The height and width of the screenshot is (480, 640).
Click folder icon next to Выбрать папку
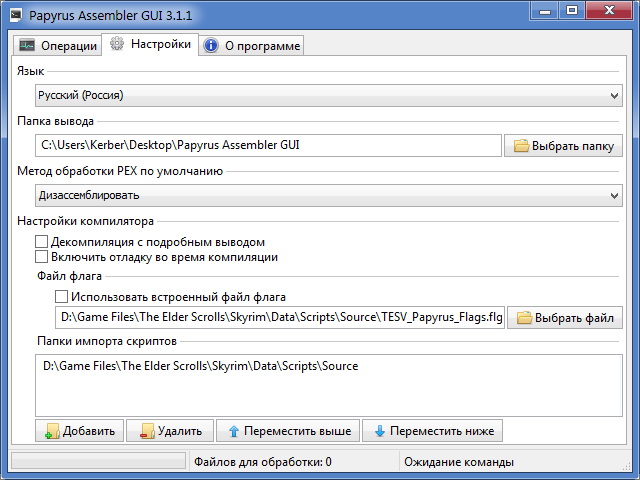tap(521, 146)
